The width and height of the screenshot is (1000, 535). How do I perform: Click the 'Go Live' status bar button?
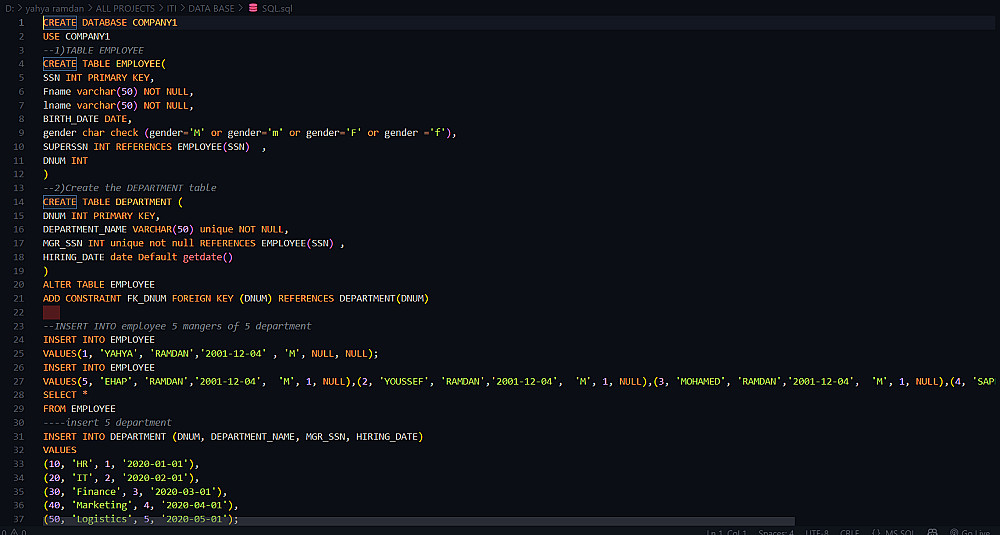coord(970,532)
